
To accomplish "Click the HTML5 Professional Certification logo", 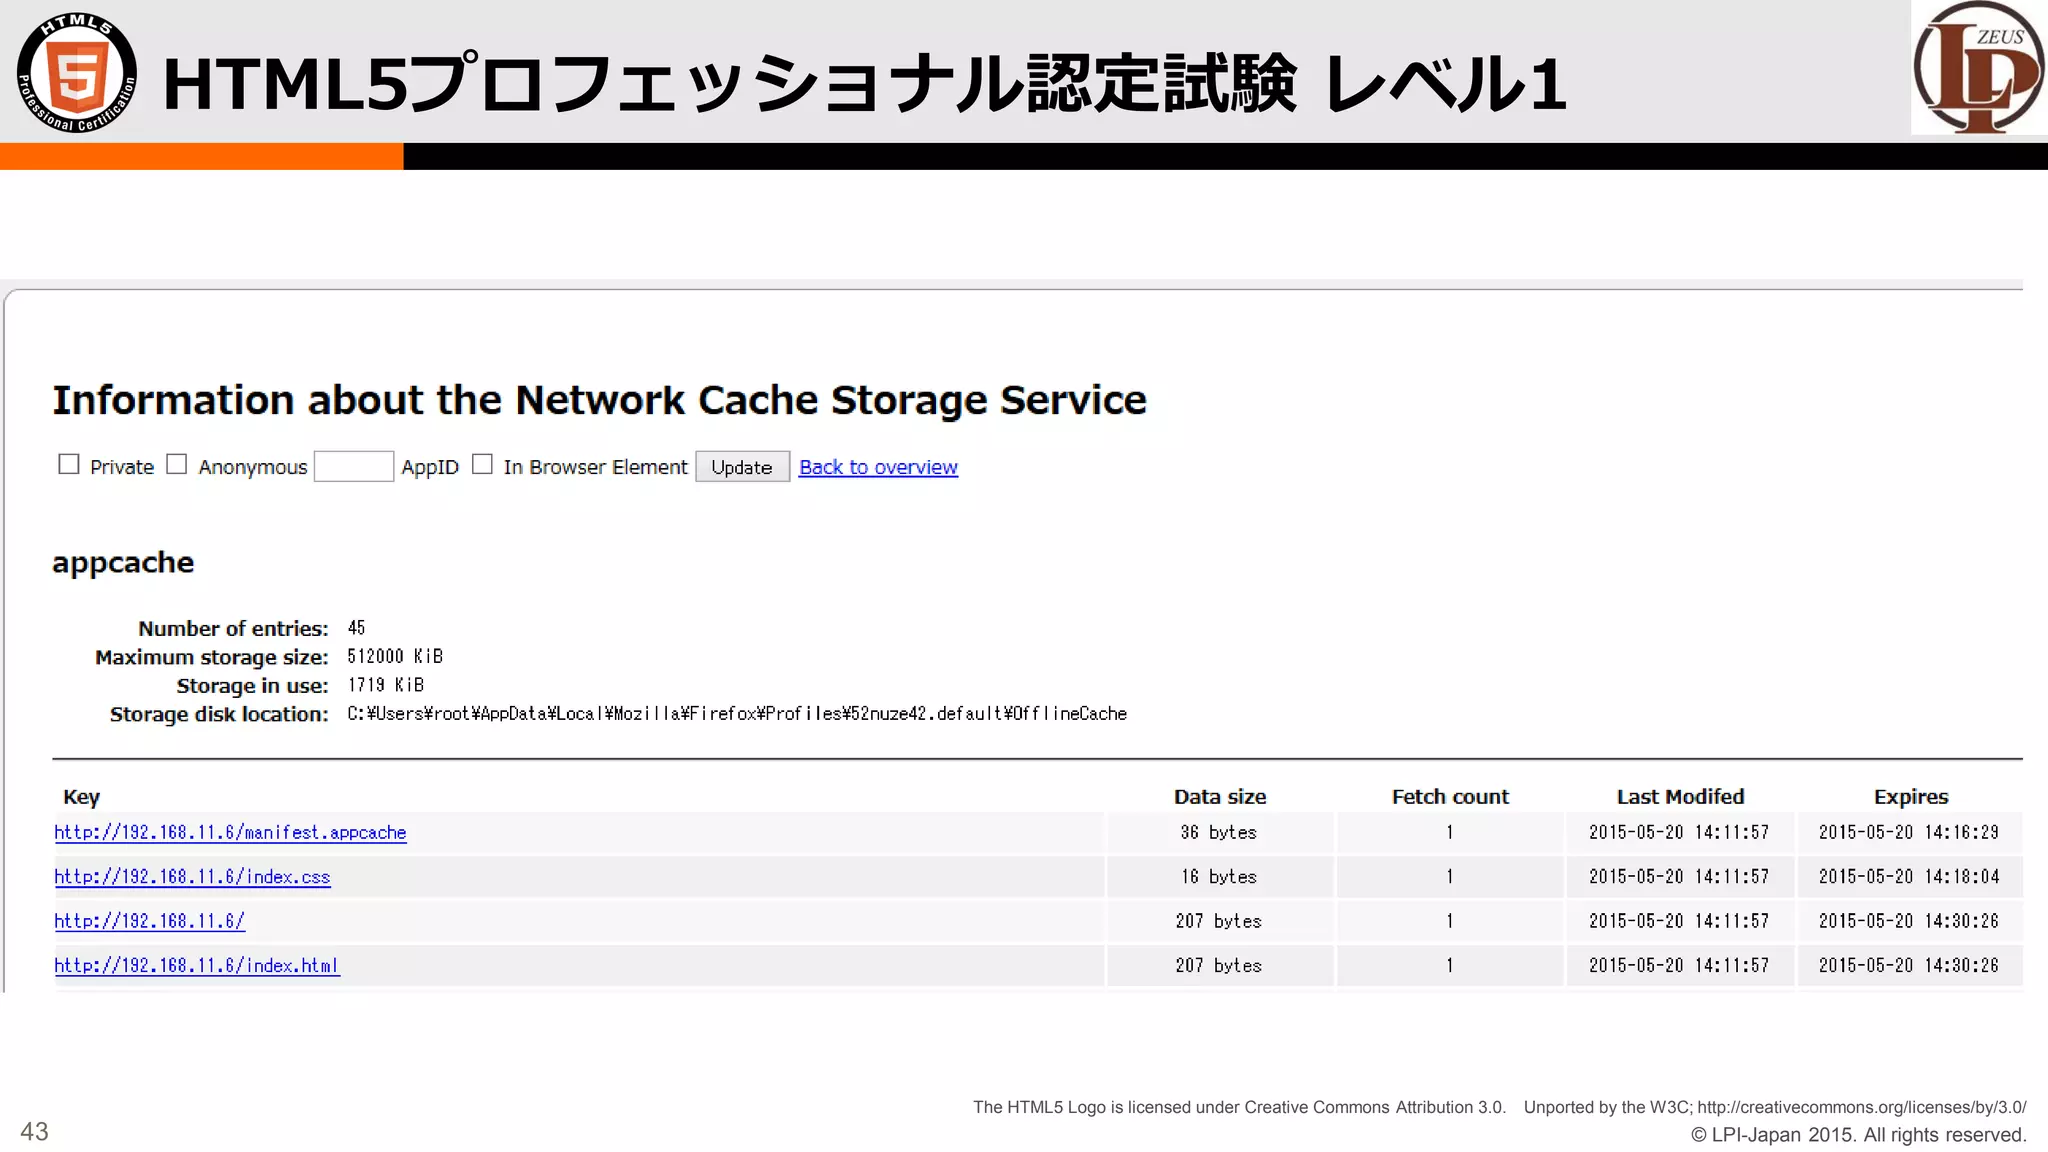I will click(77, 72).
